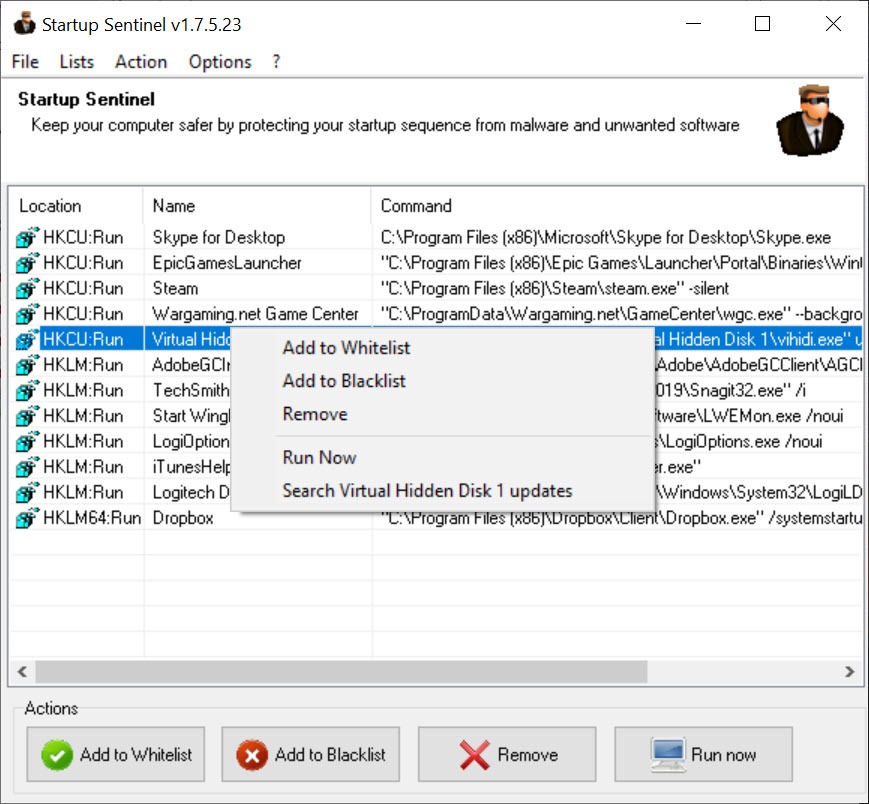
Task: Click the wgc.exe command path cell
Action: (621, 314)
